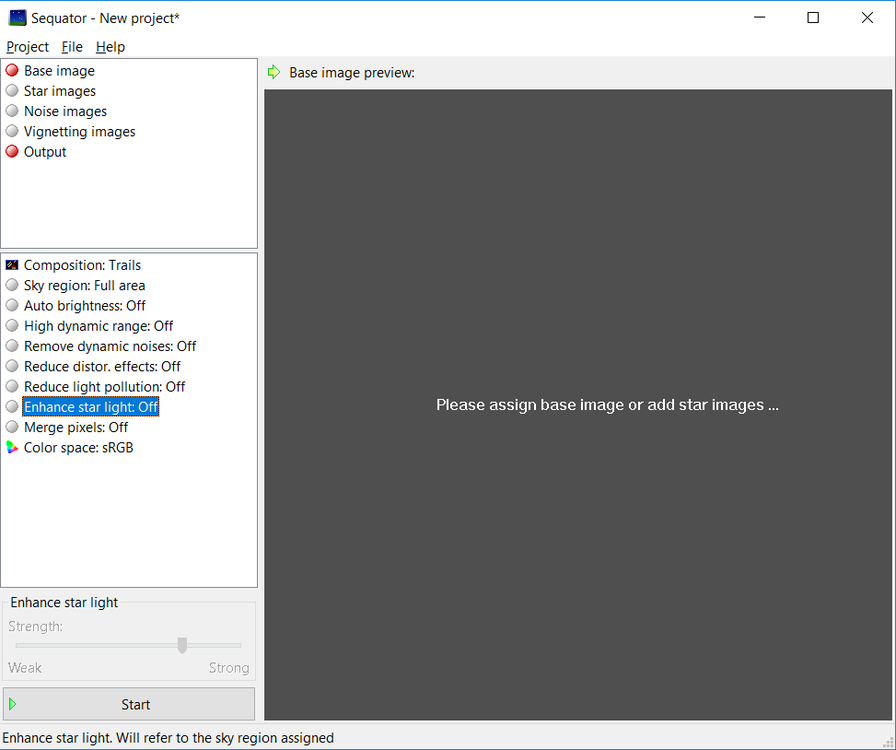Select Merge pixels: Off option
896x750 pixels.
point(76,428)
